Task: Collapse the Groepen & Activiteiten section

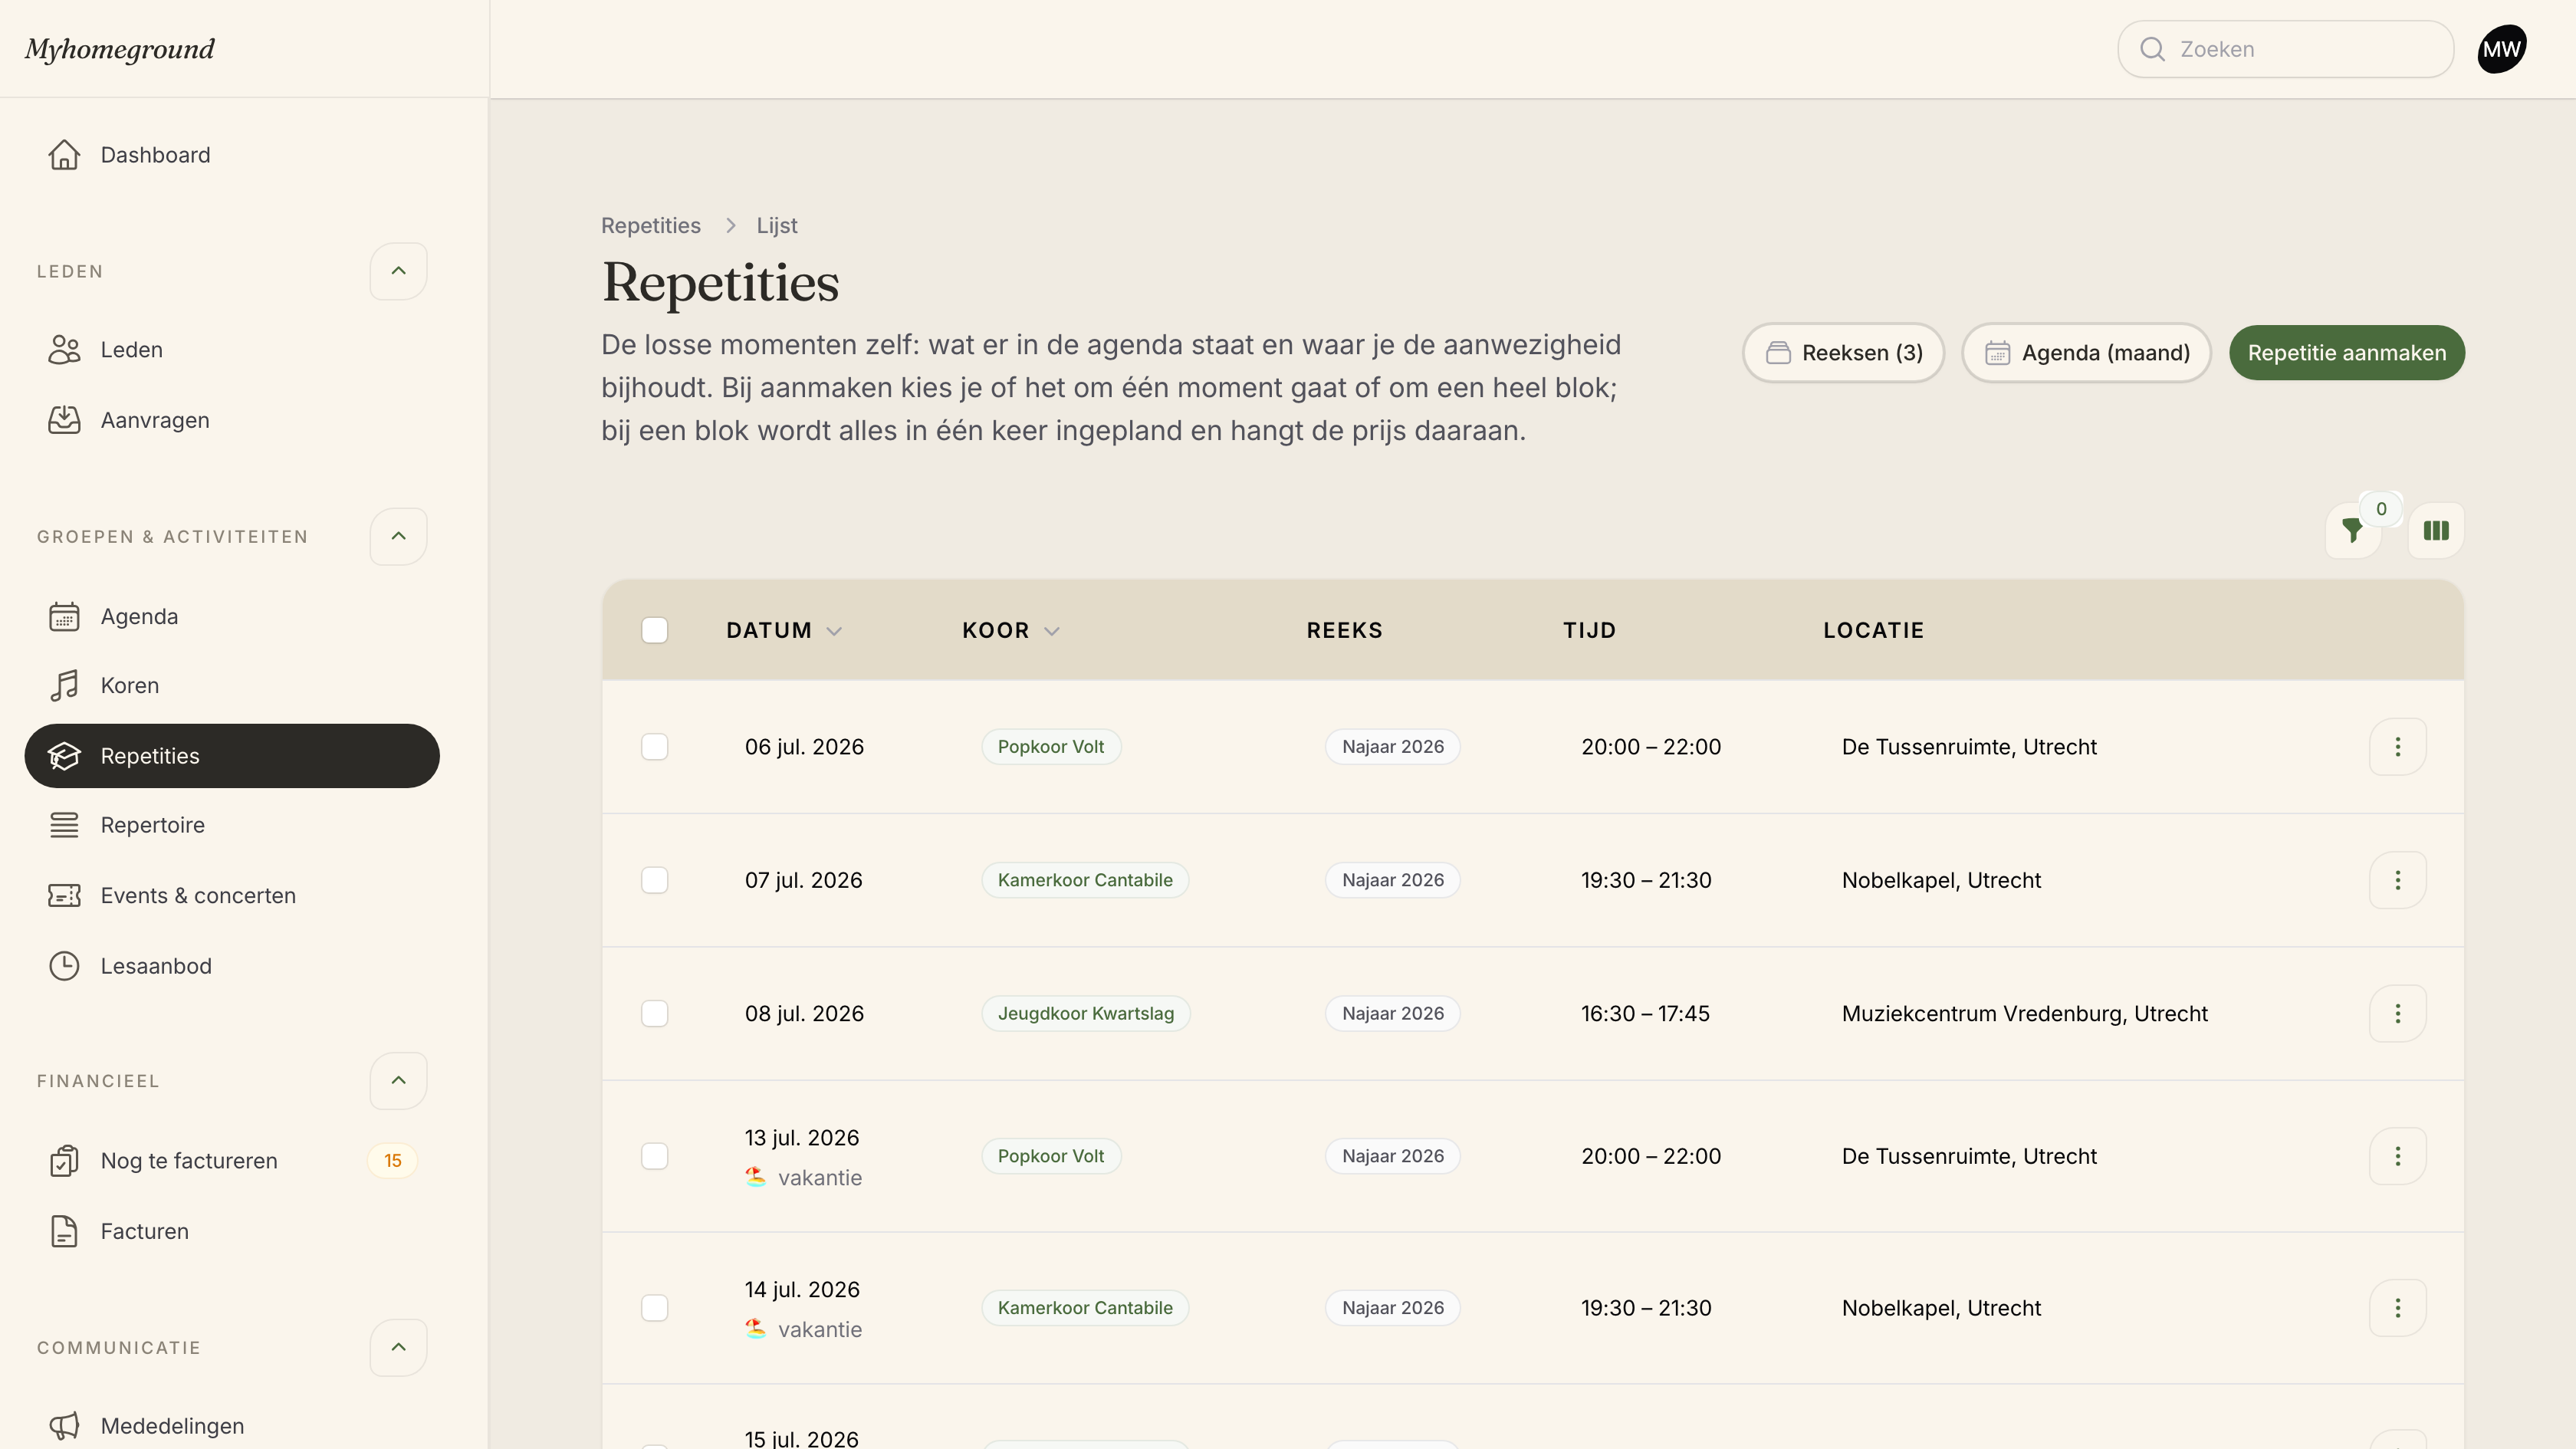Action: click(x=398, y=536)
